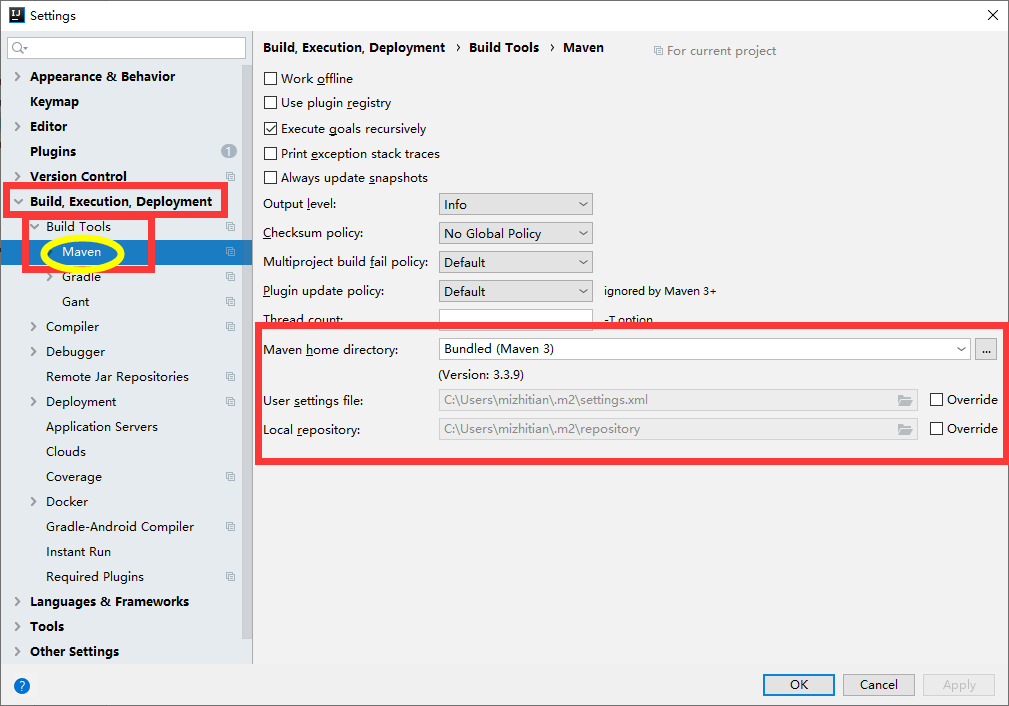The height and width of the screenshot is (706, 1009).
Task: Open the Keymap settings page
Action: click(x=55, y=102)
